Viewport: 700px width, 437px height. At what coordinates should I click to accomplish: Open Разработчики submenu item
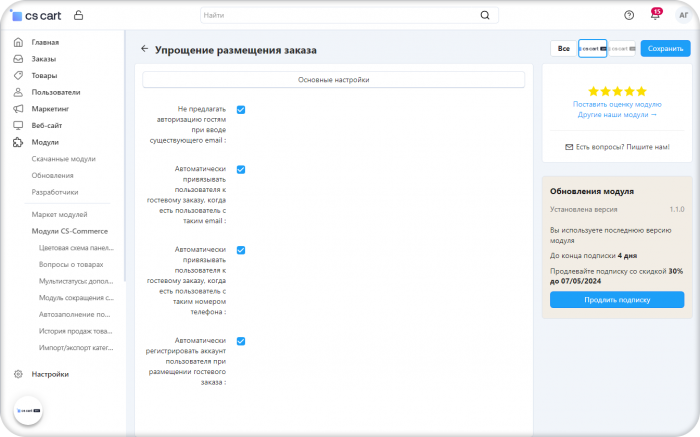(54, 192)
